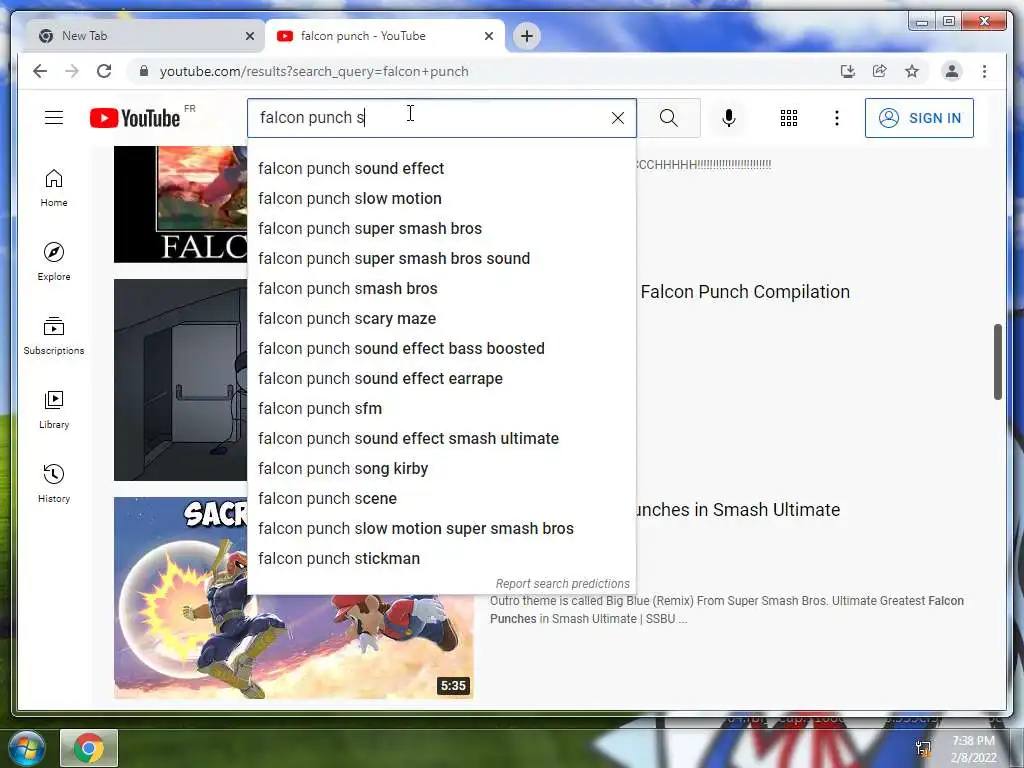Choose suggestion falcon punch sound effect
Screen dimensions: 1024x768
coord(441,168)
